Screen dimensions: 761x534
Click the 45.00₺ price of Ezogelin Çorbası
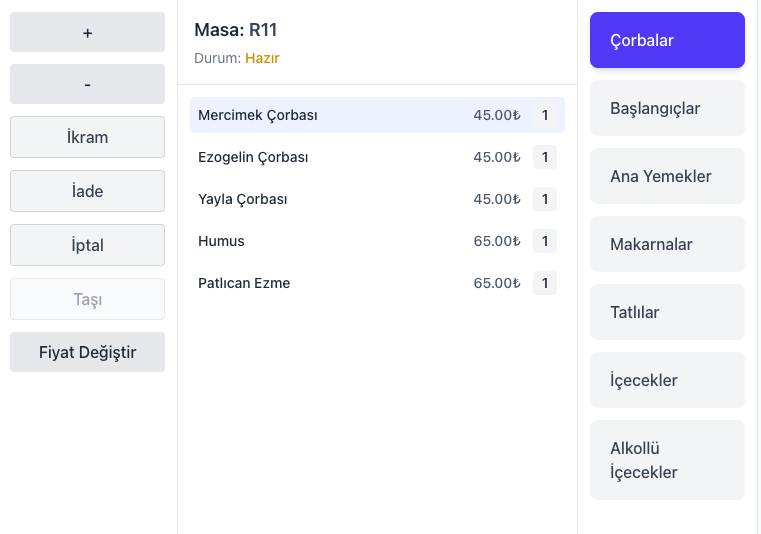point(497,157)
